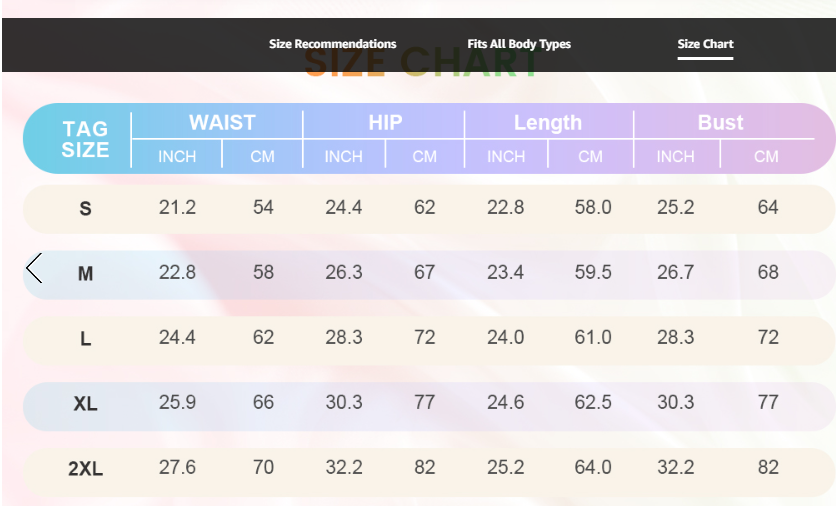Viewport: 836px width, 506px height.
Task: Click waist inch value 21.2 for size S
Action: click(x=177, y=208)
